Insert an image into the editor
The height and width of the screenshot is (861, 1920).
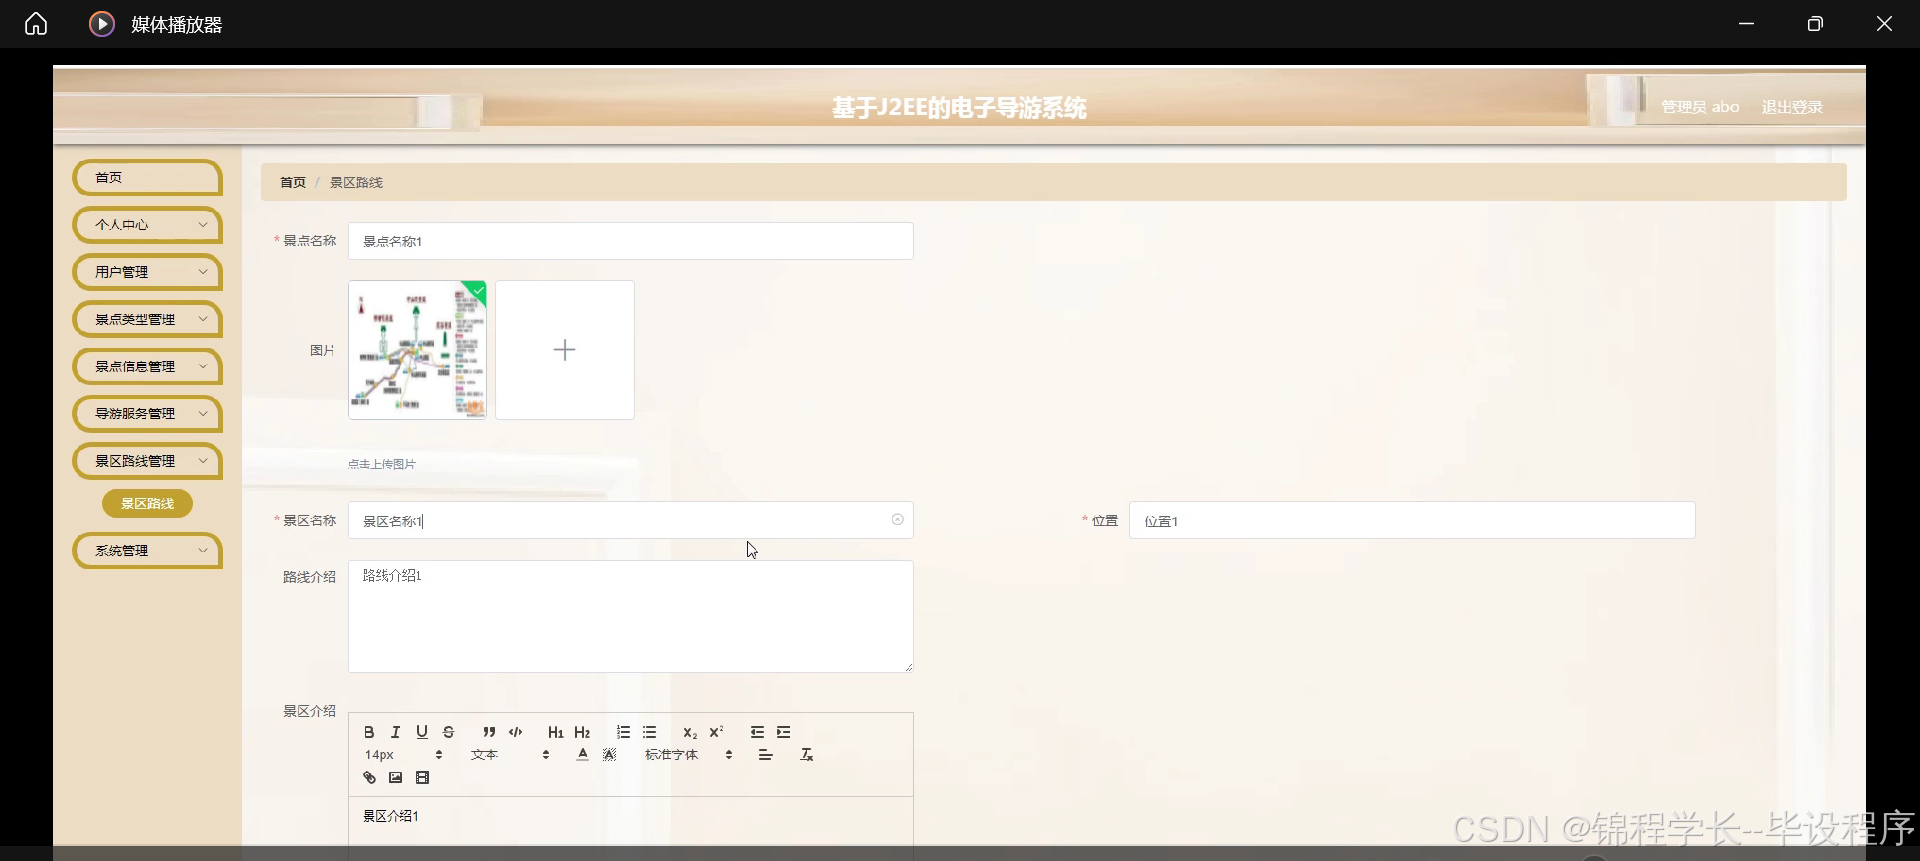click(396, 778)
